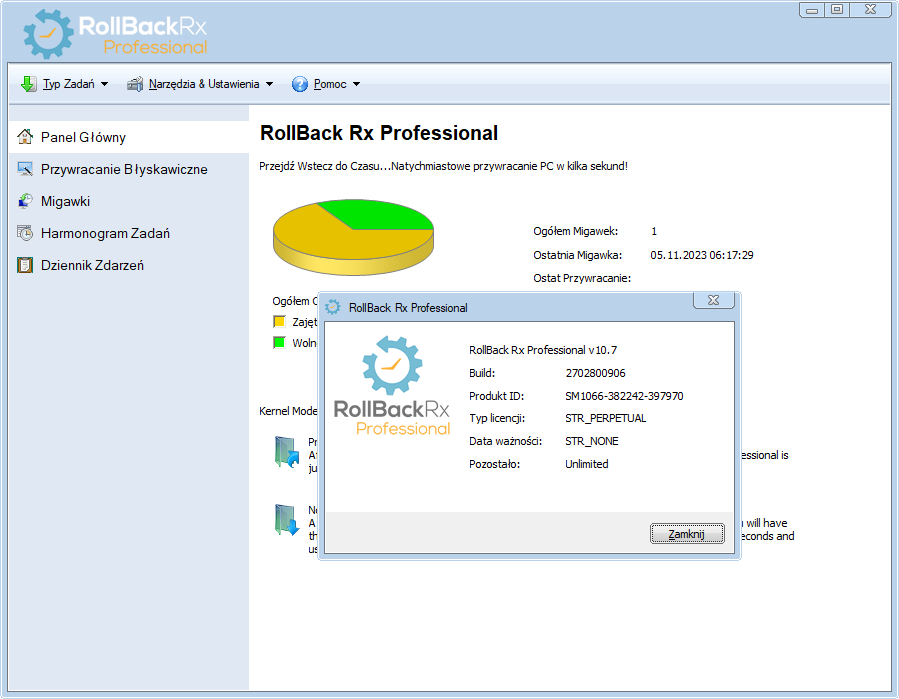The height and width of the screenshot is (699, 899).
Task: Close the RollBack Rx Professional about dialog
Action: tap(713, 300)
